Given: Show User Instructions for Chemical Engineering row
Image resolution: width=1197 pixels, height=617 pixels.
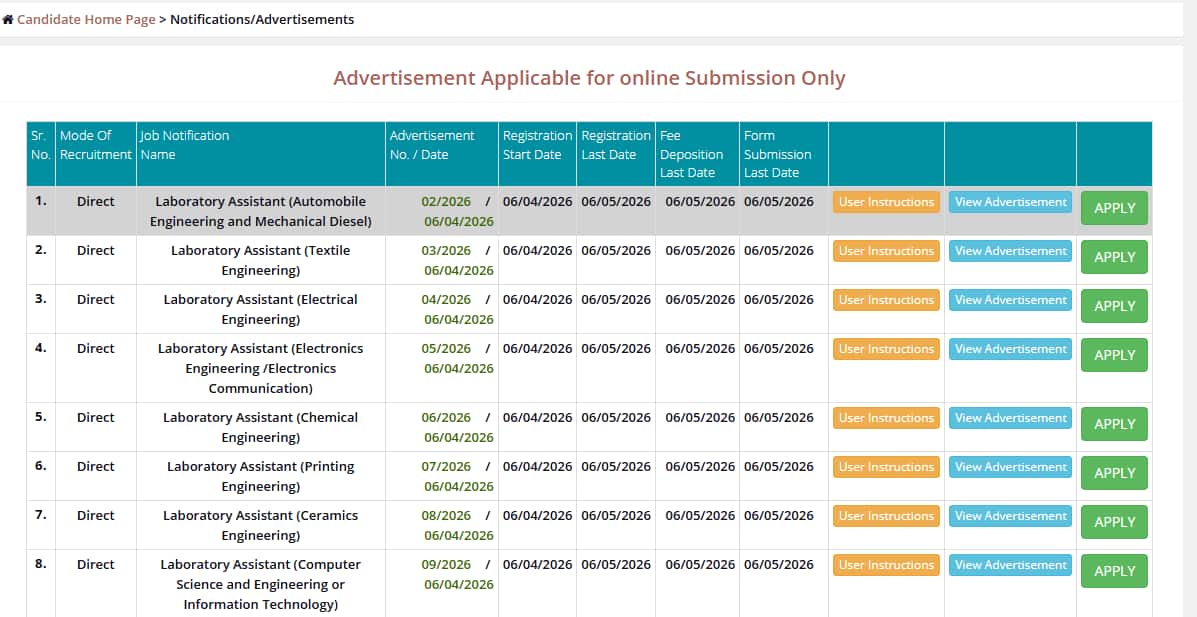Looking at the screenshot, I should pyautogui.click(x=886, y=418).
